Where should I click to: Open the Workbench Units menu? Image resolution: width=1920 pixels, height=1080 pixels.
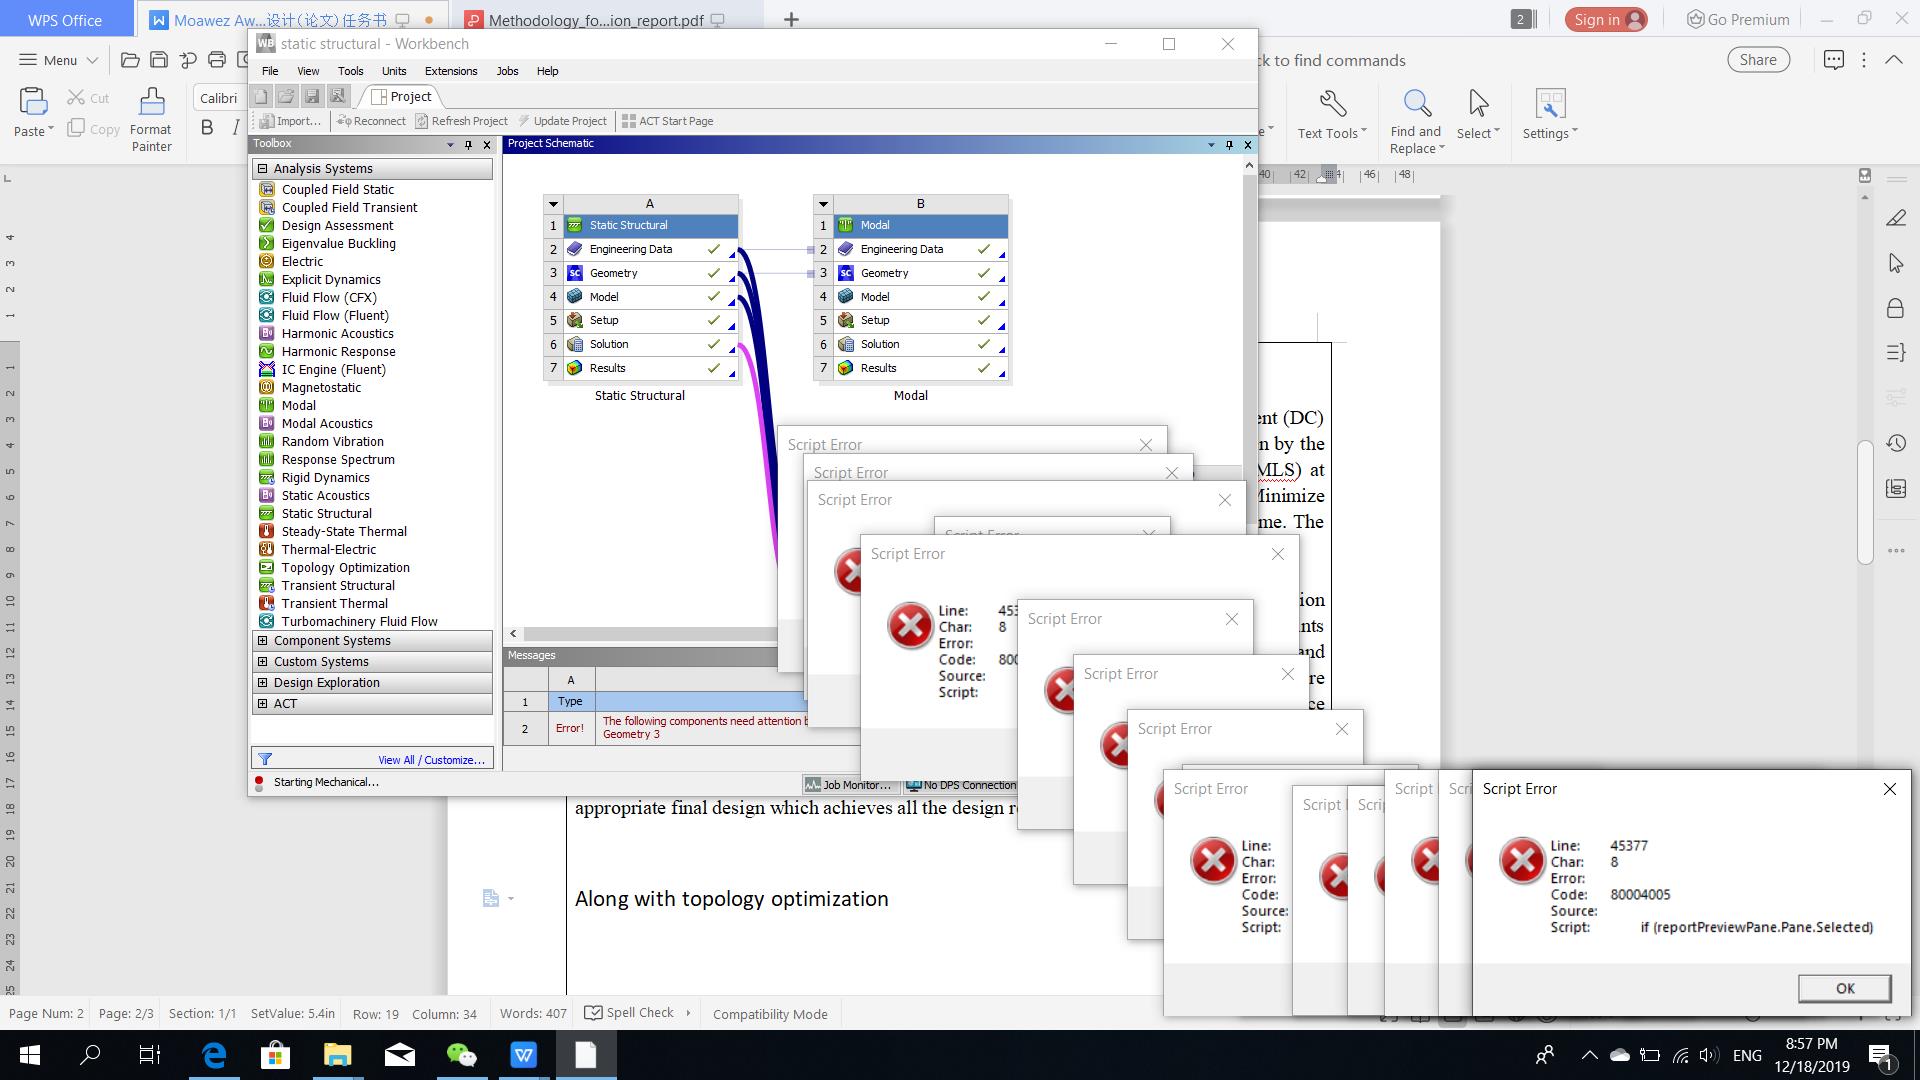click(394, 71)
